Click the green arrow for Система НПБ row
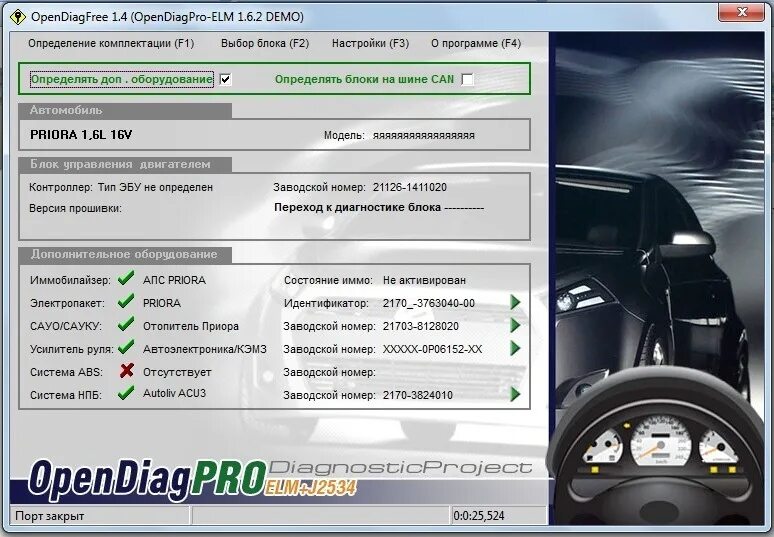 click(x=515, y=394)
